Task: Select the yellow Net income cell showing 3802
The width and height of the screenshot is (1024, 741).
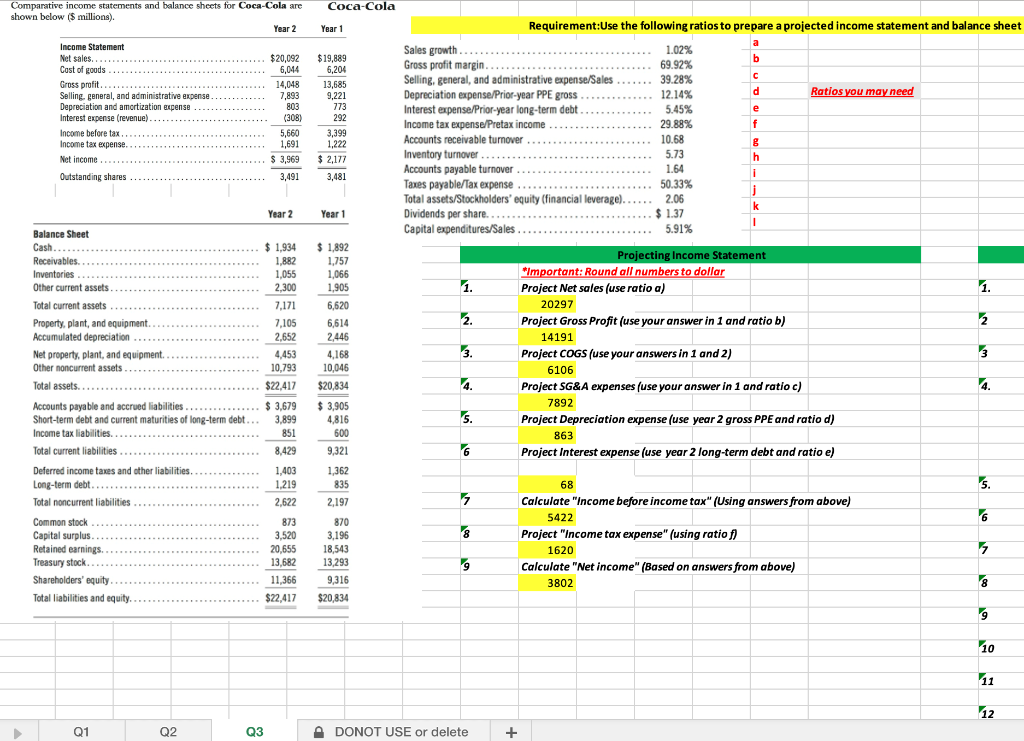Action: coord(548,582)
